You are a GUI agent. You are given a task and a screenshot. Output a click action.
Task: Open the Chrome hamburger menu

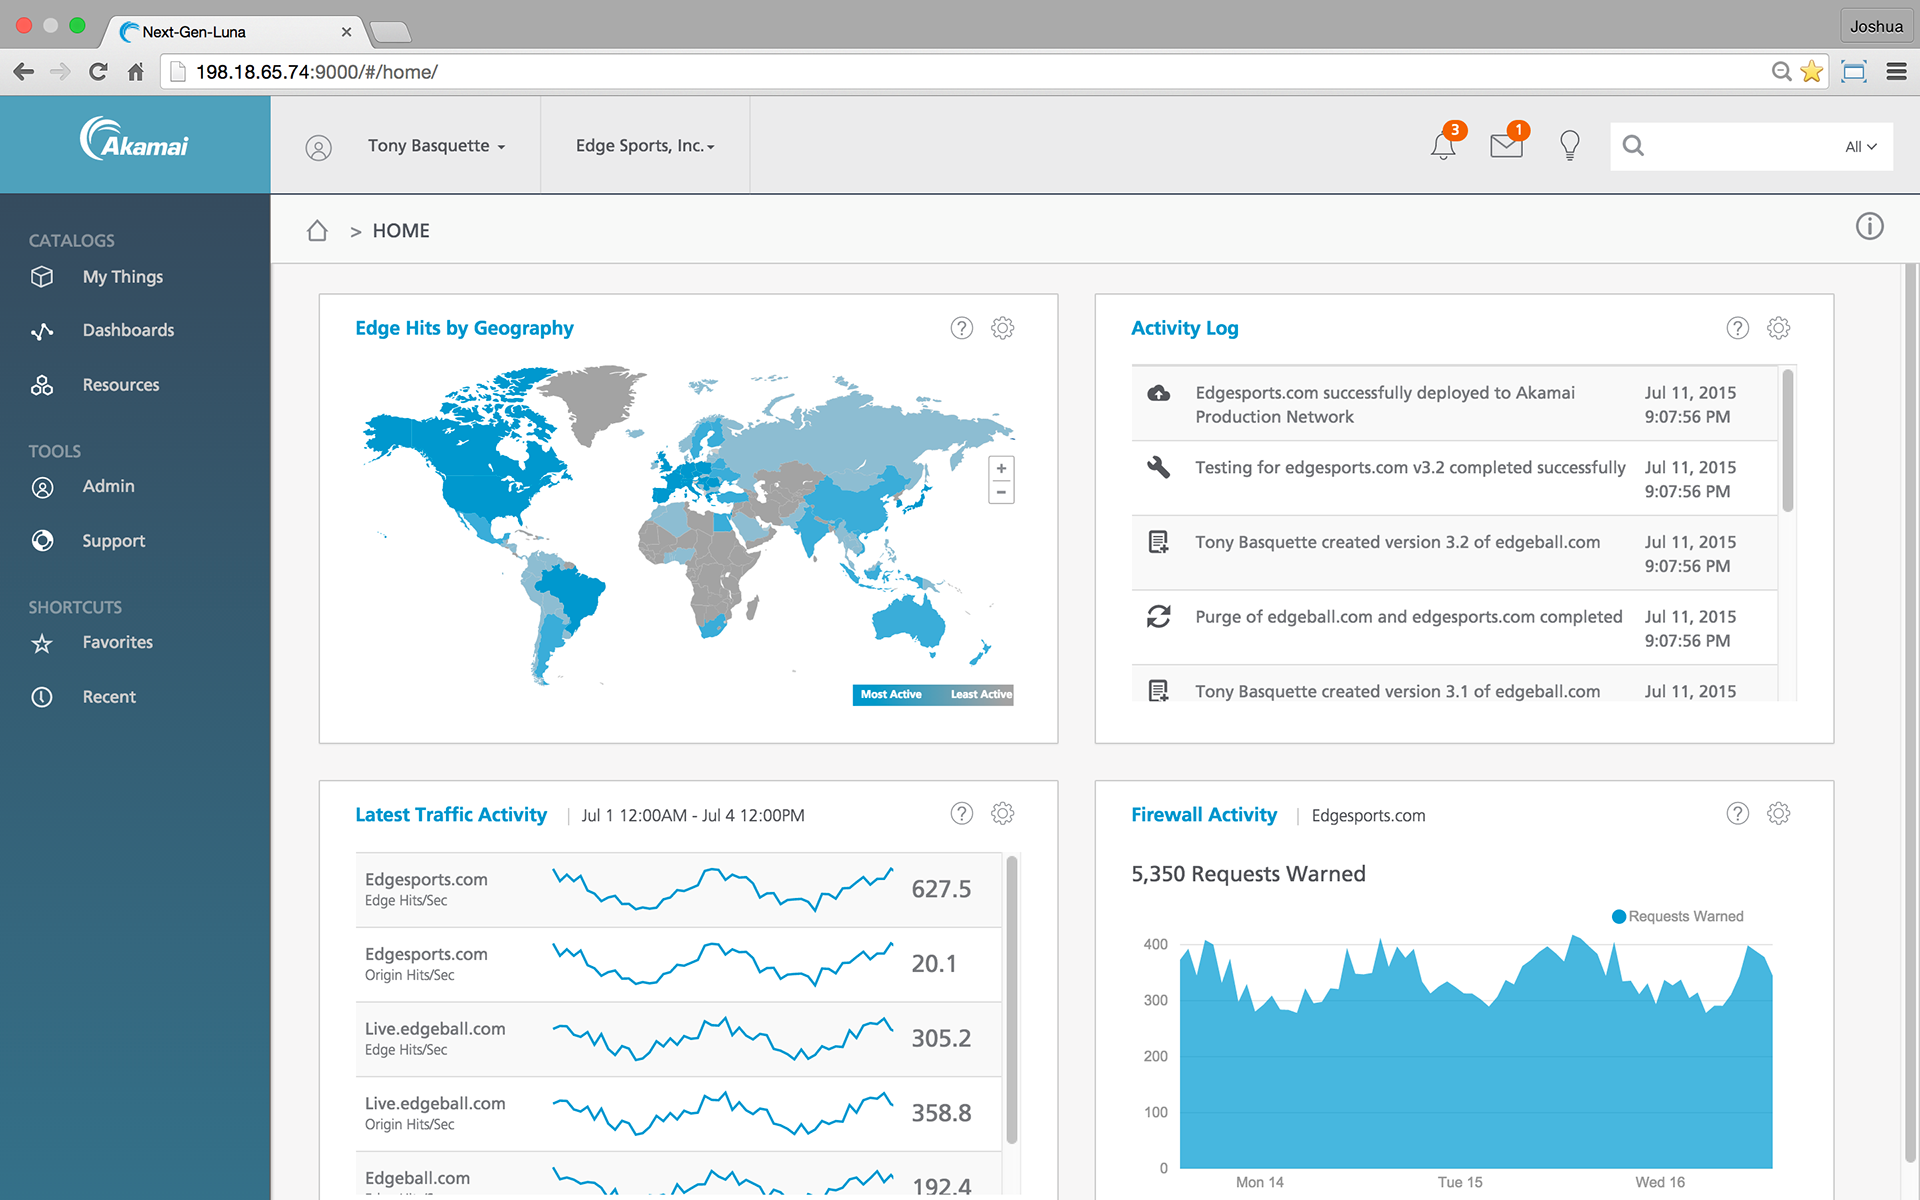point(1896,71)
